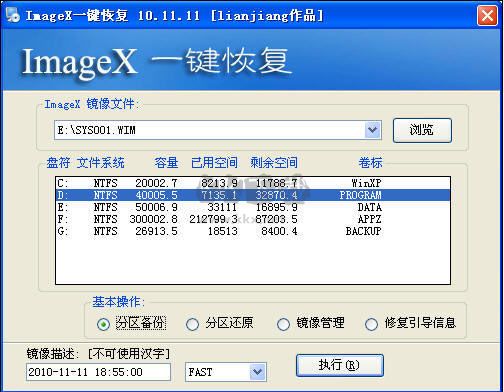504x392 pixels.
Task: Click the 容量 column header
Action: [166, 163]
